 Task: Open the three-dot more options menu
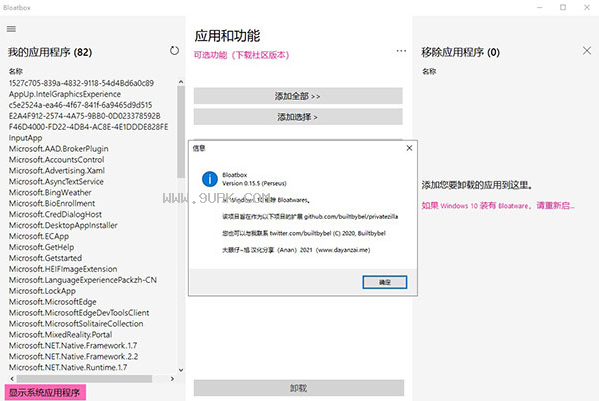click(x=401, y=51)
